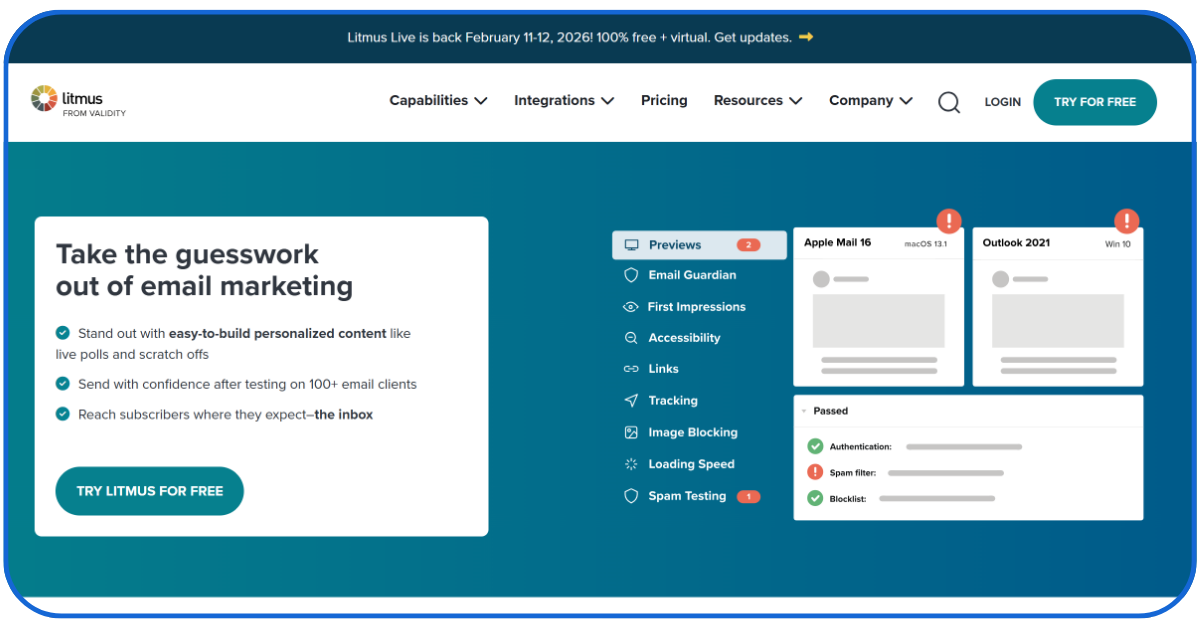Click the red alert badge on Outlook 2021

(x=1127, y=221)
